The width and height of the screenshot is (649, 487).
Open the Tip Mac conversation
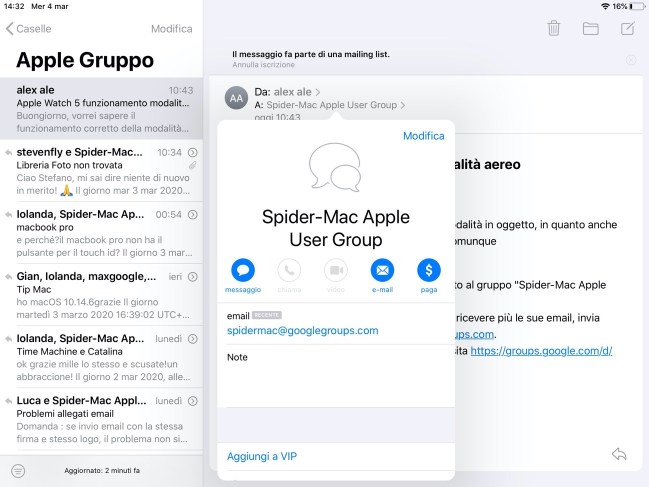point(101,295)
